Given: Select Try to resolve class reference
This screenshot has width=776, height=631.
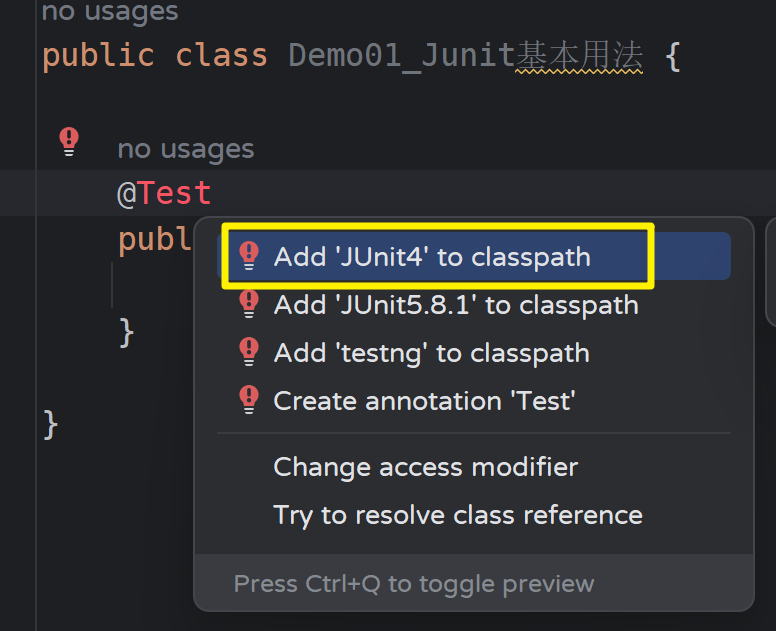Looking at the screenshot, I should 458,515.
